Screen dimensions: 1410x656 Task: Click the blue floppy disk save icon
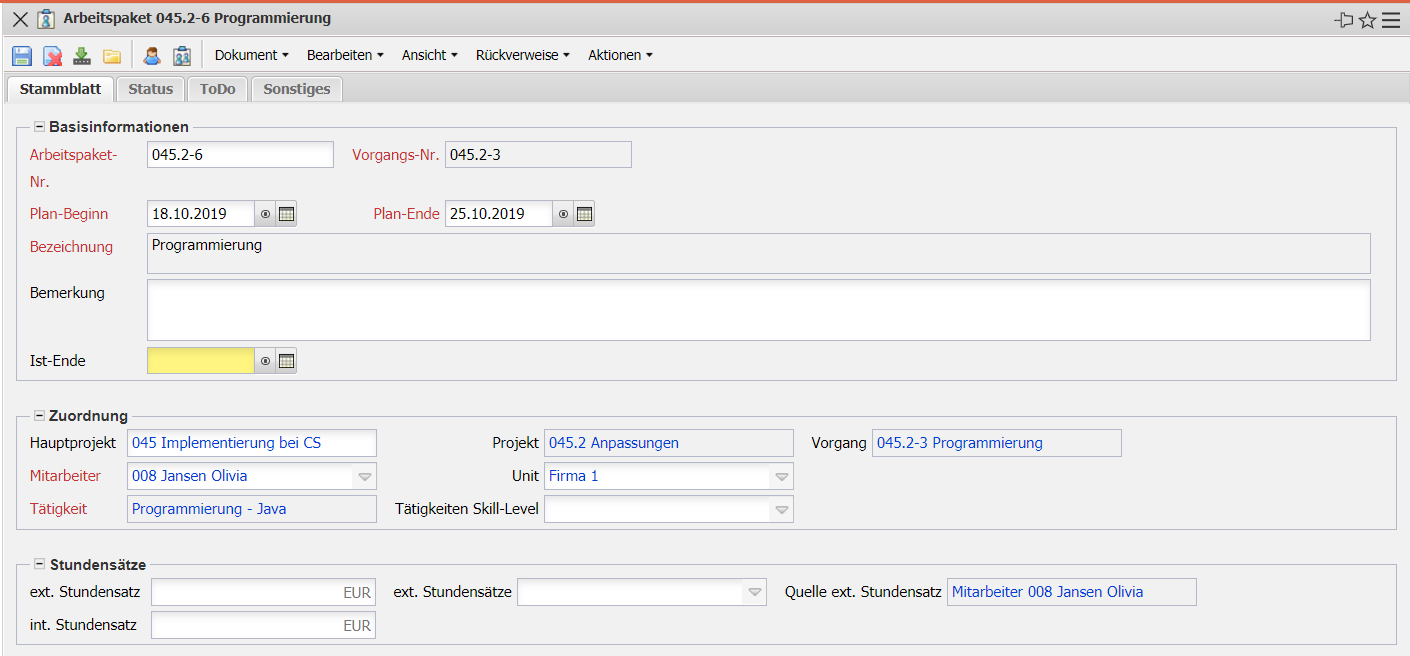coord(22,56)
